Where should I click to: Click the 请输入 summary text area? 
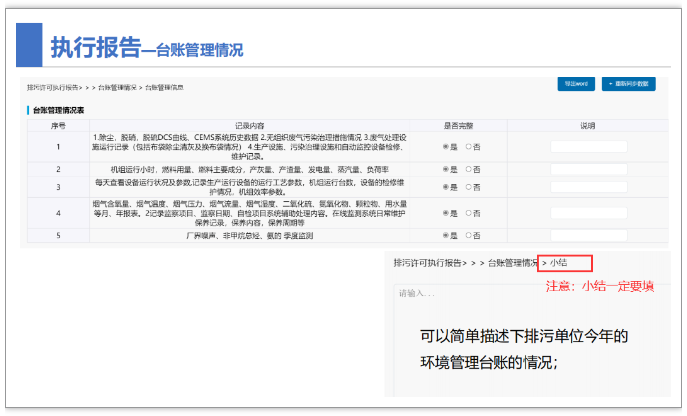pyautogui.click(x=532, y=341)
